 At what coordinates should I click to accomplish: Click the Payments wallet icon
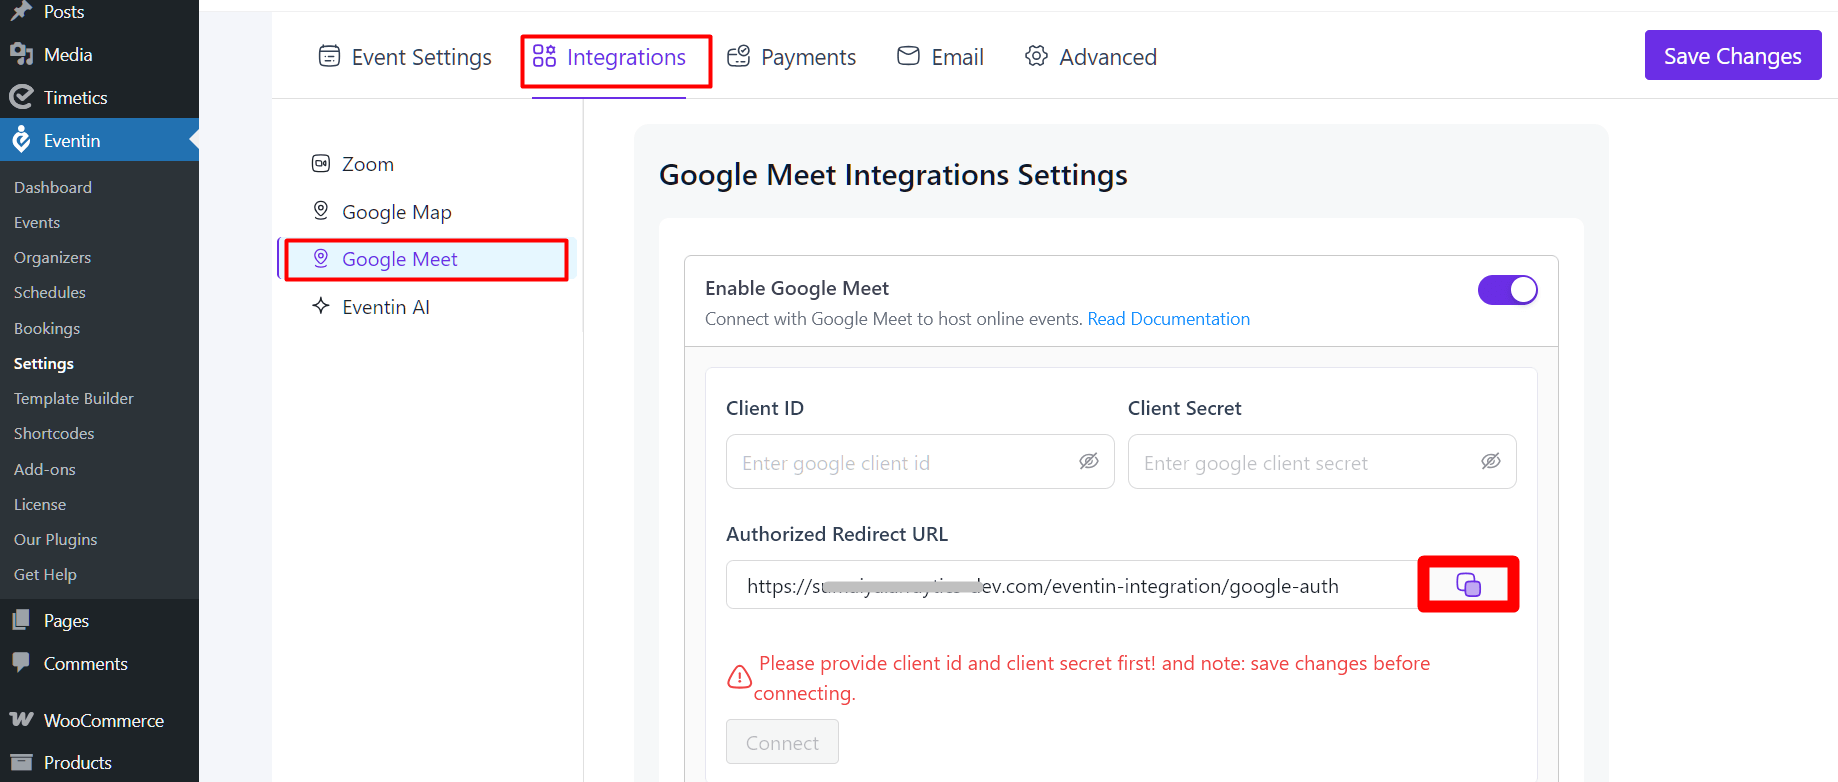(738, 56)
